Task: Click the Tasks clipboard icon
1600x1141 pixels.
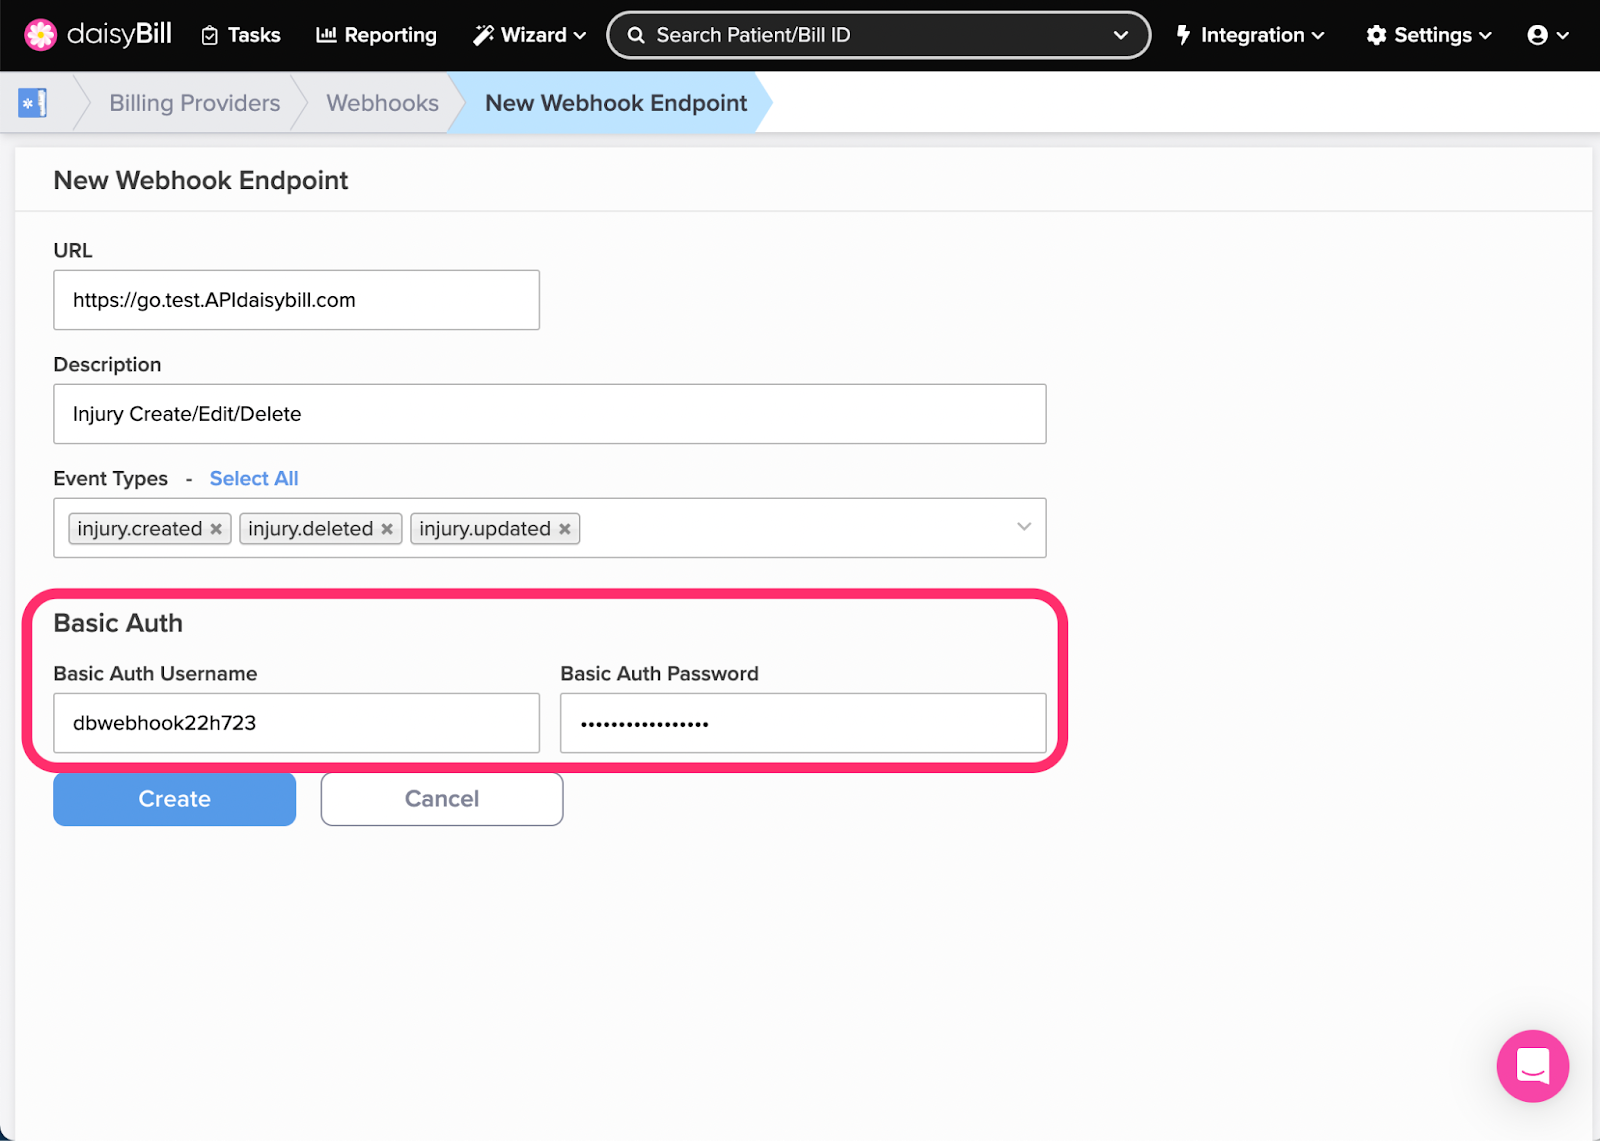Action: [x=210, y=36]
